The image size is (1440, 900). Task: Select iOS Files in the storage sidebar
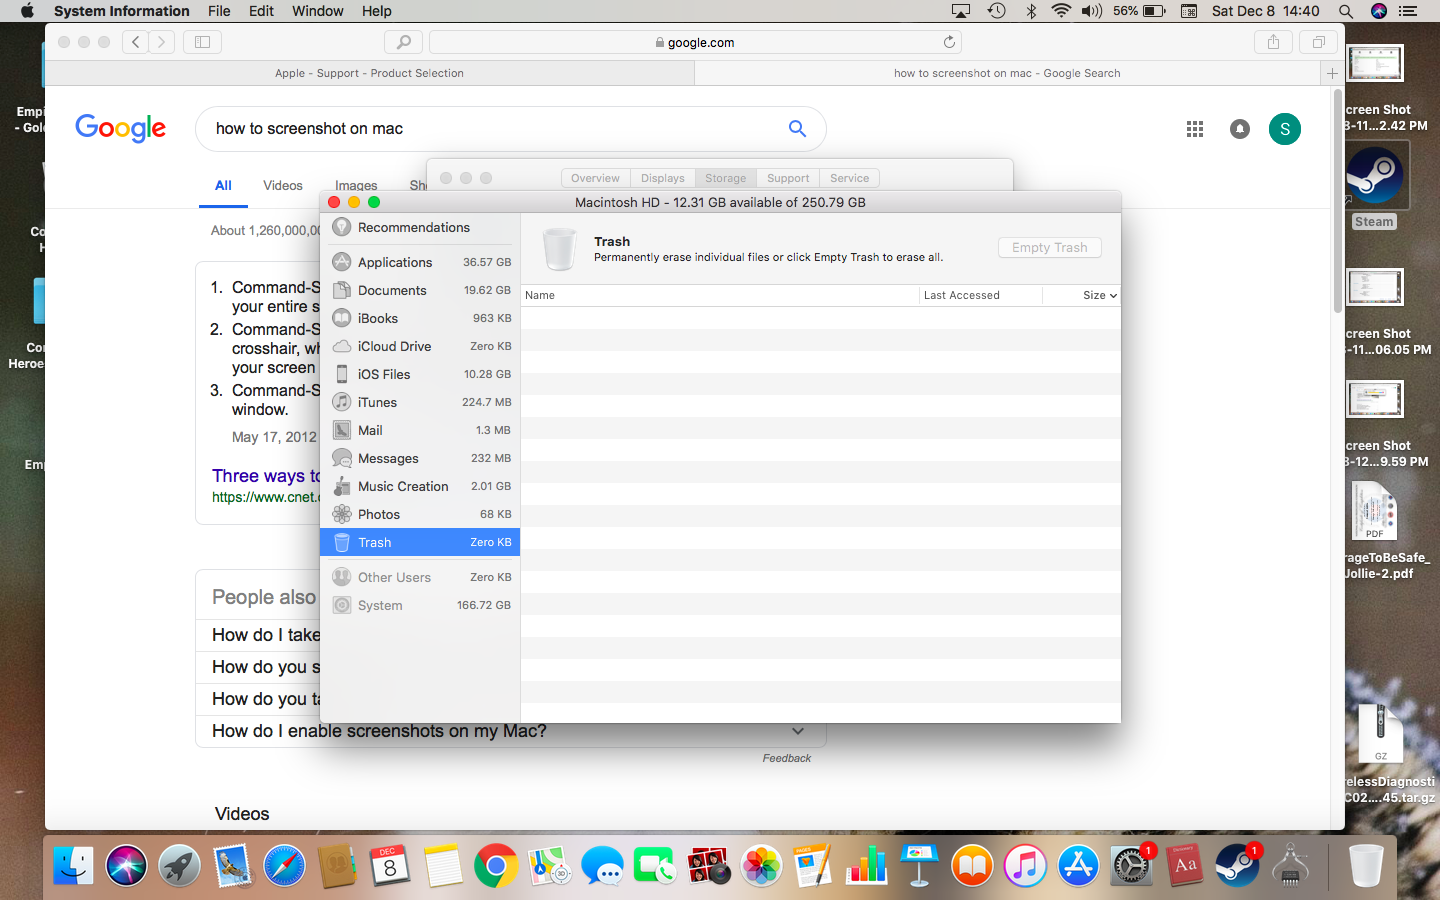(420, 374)
